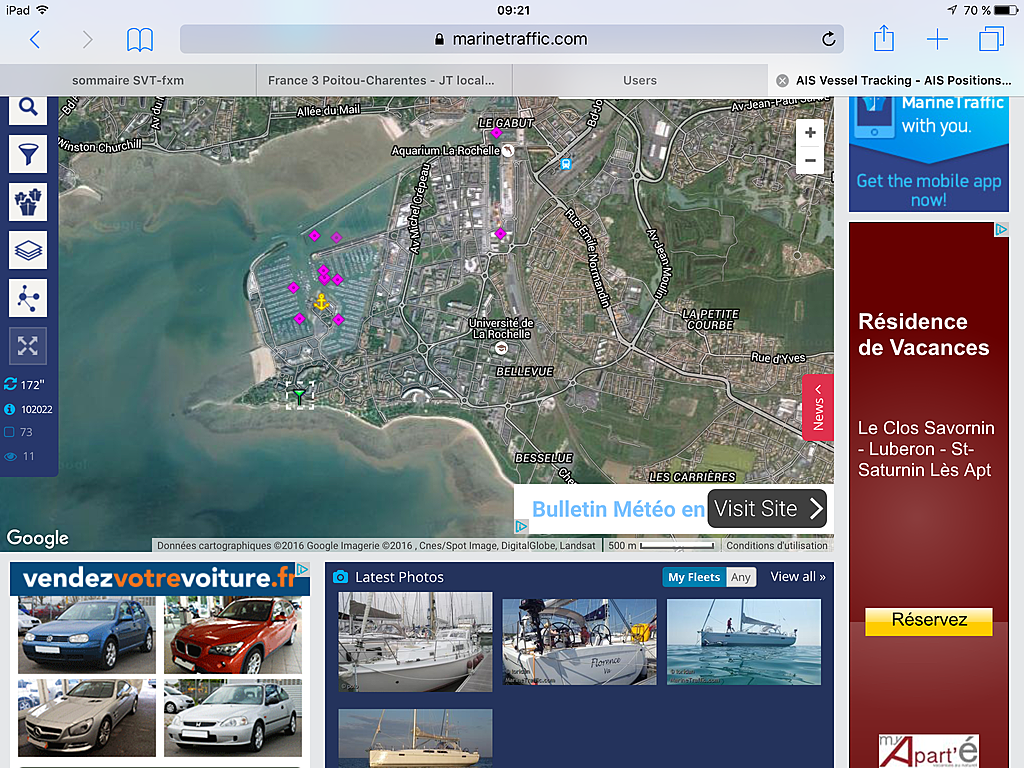Switch to sommaire SVT-fxm tab

point(128,80)
